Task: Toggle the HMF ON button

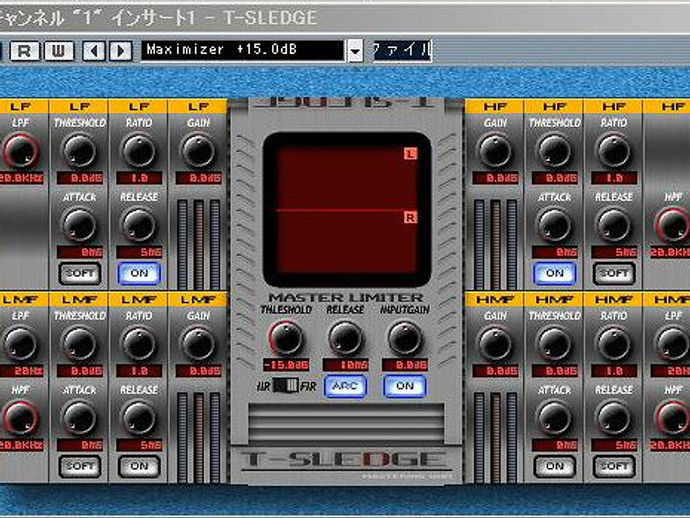Action: 554,467
